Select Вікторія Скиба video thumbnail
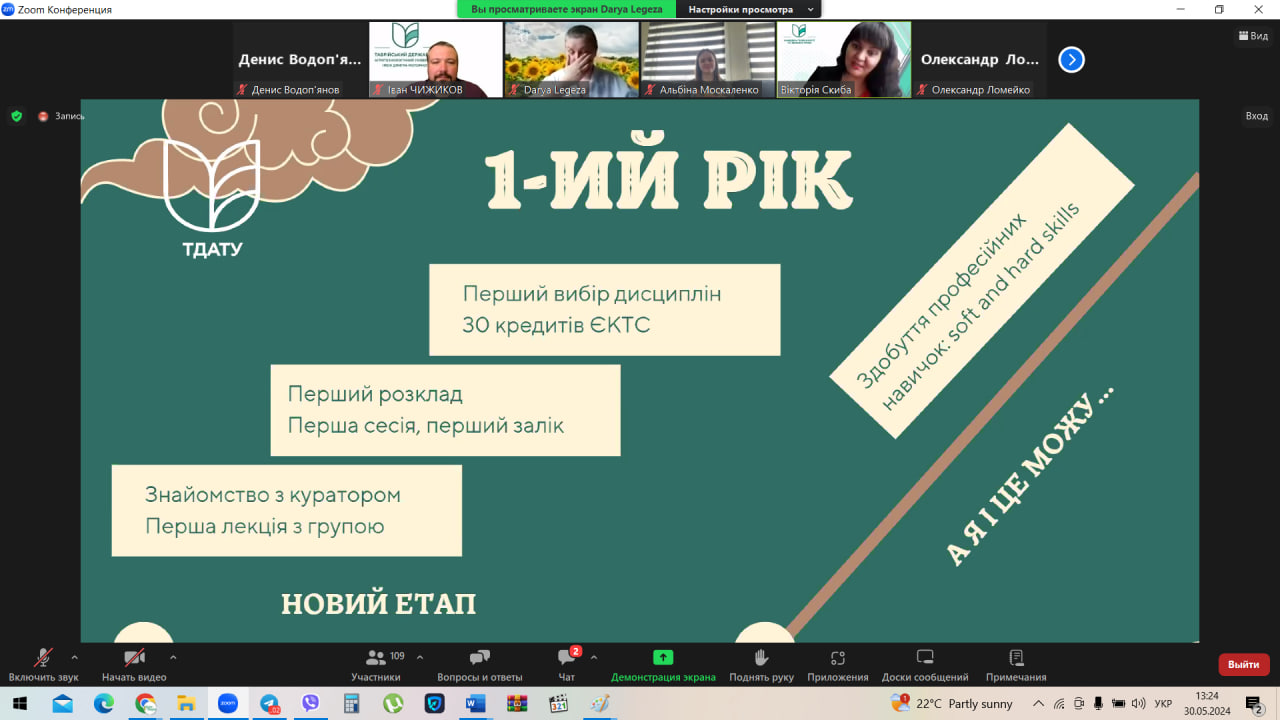Screen dimensions: 1280x720 point(844,60)
